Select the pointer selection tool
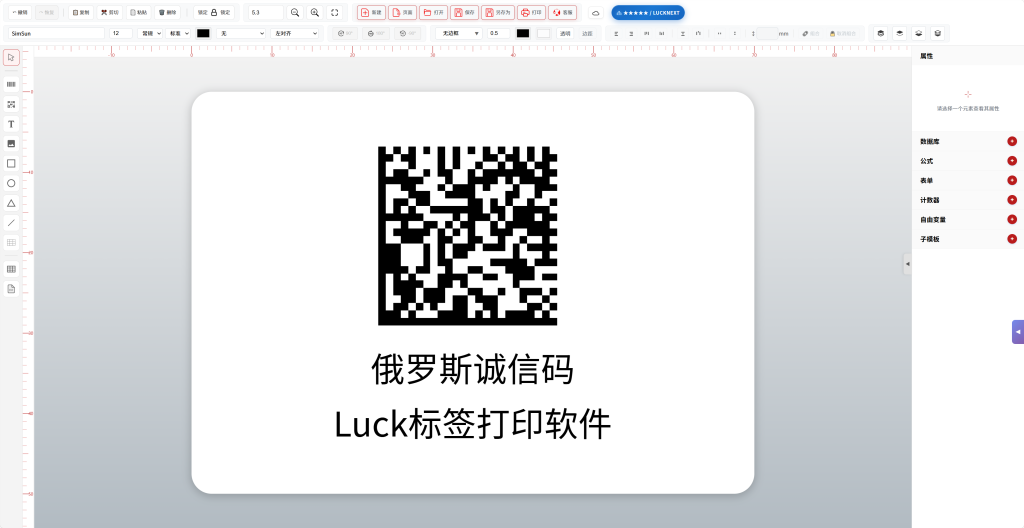The image size is (1024, 528). (x=11, y=58)
